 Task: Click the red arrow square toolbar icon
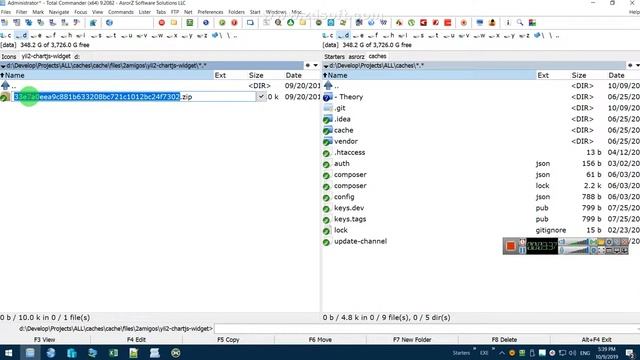424,23
